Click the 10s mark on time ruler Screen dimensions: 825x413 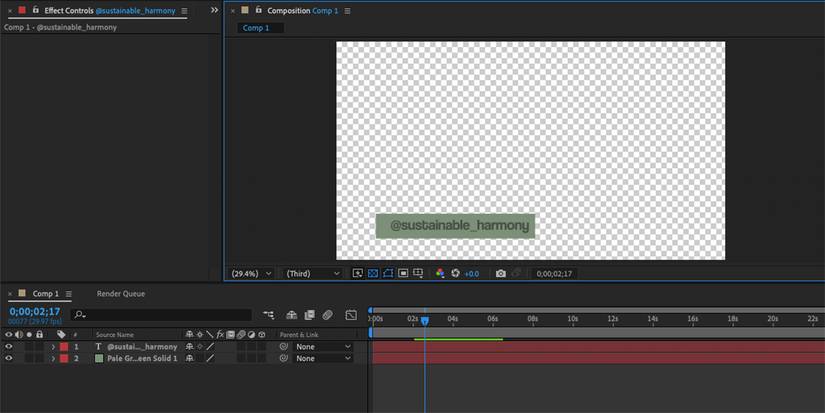click(x=572, y=319)
